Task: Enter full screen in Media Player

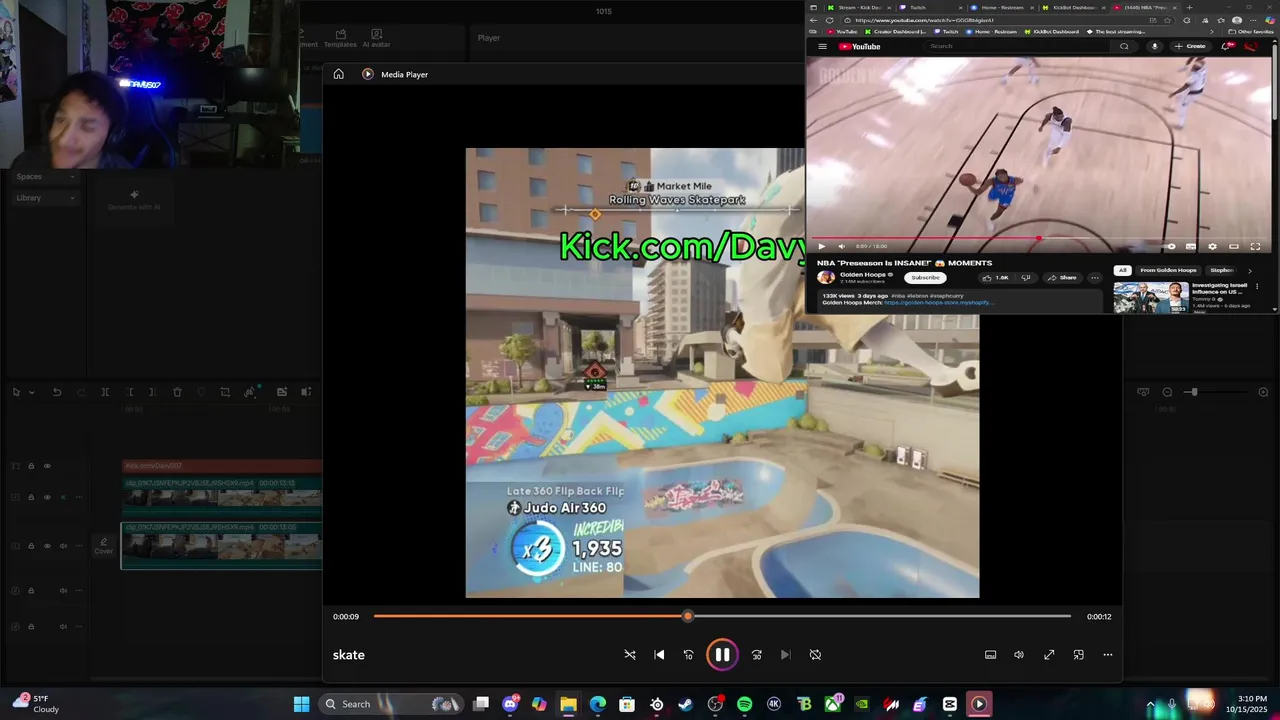Action: pyautogui.click(x=1049, y=655)
